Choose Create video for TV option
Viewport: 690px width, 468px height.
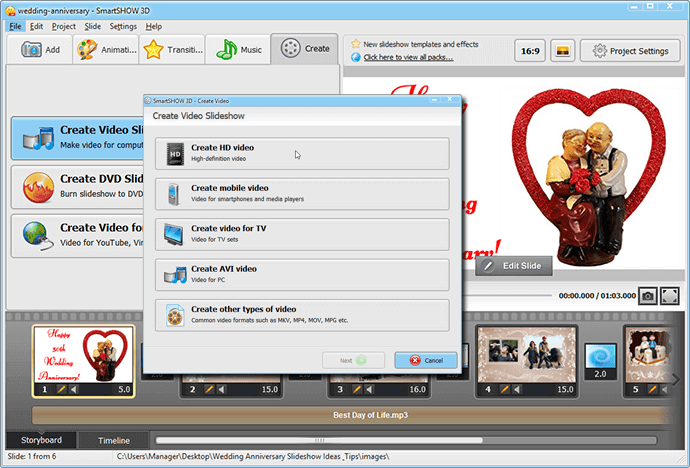pos(302,234)
